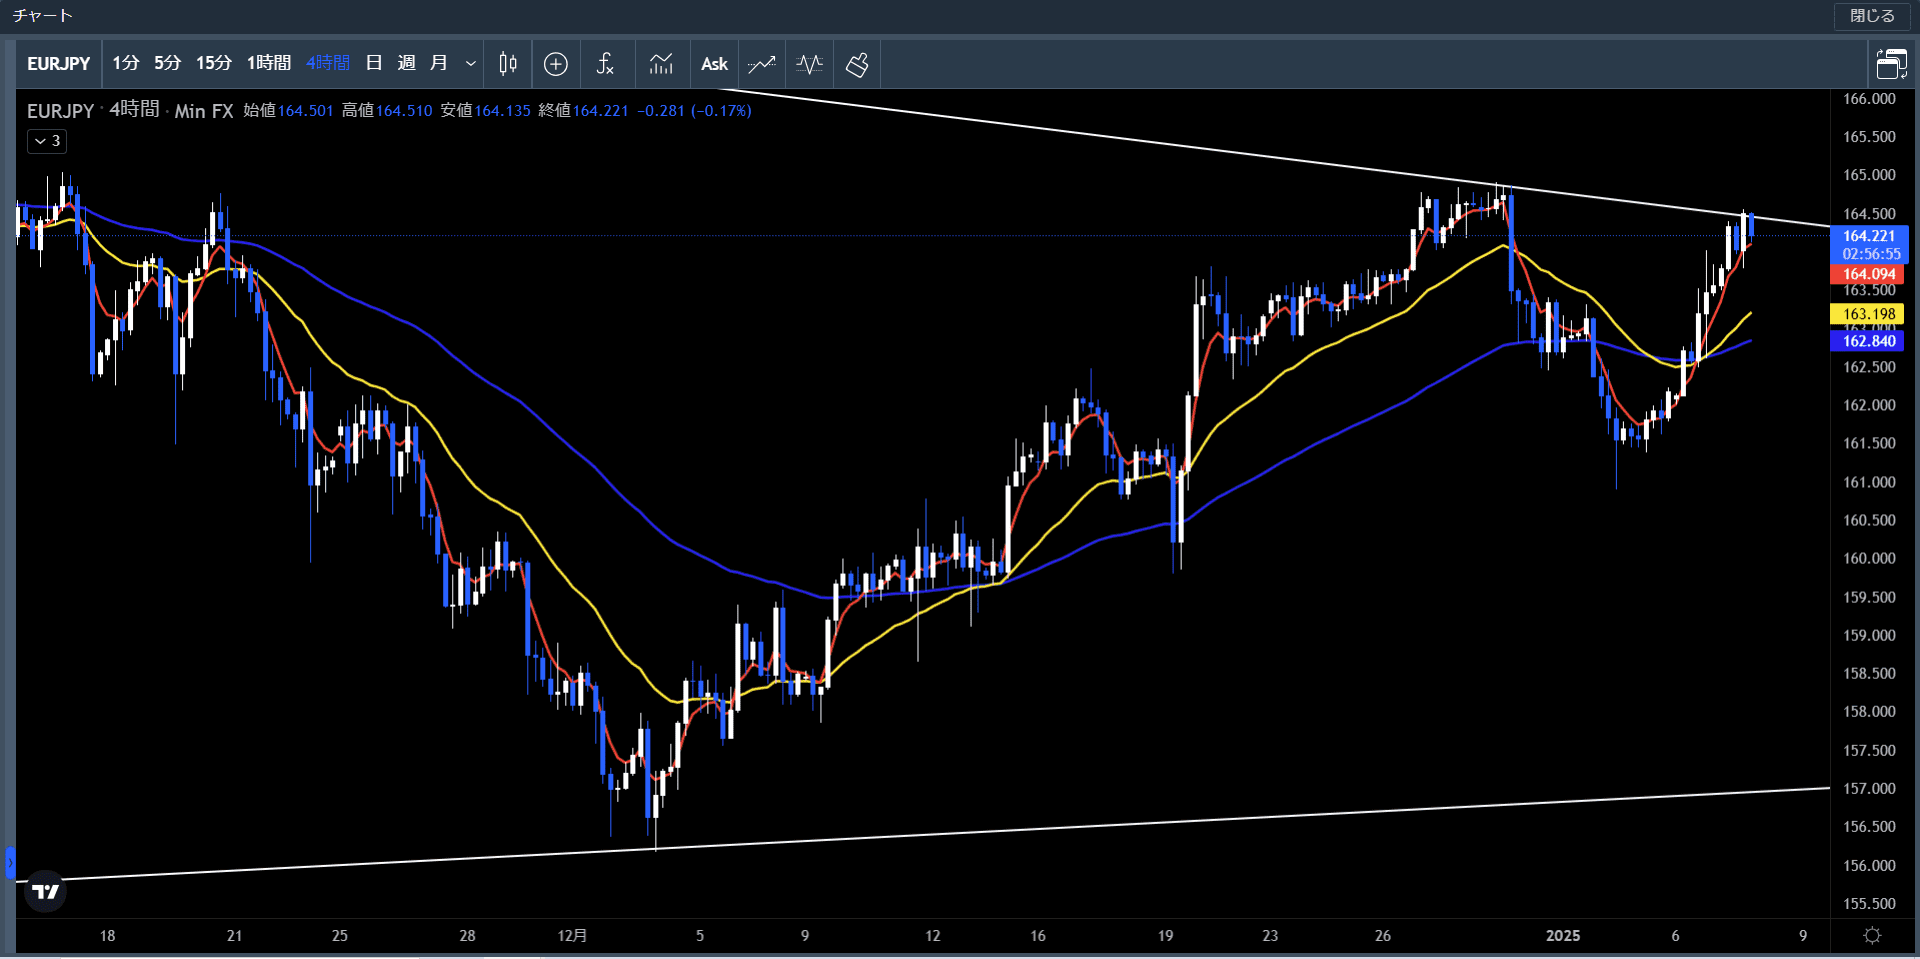
Task: Open chart settings gear at bottom right
Action: [1873, 936]
